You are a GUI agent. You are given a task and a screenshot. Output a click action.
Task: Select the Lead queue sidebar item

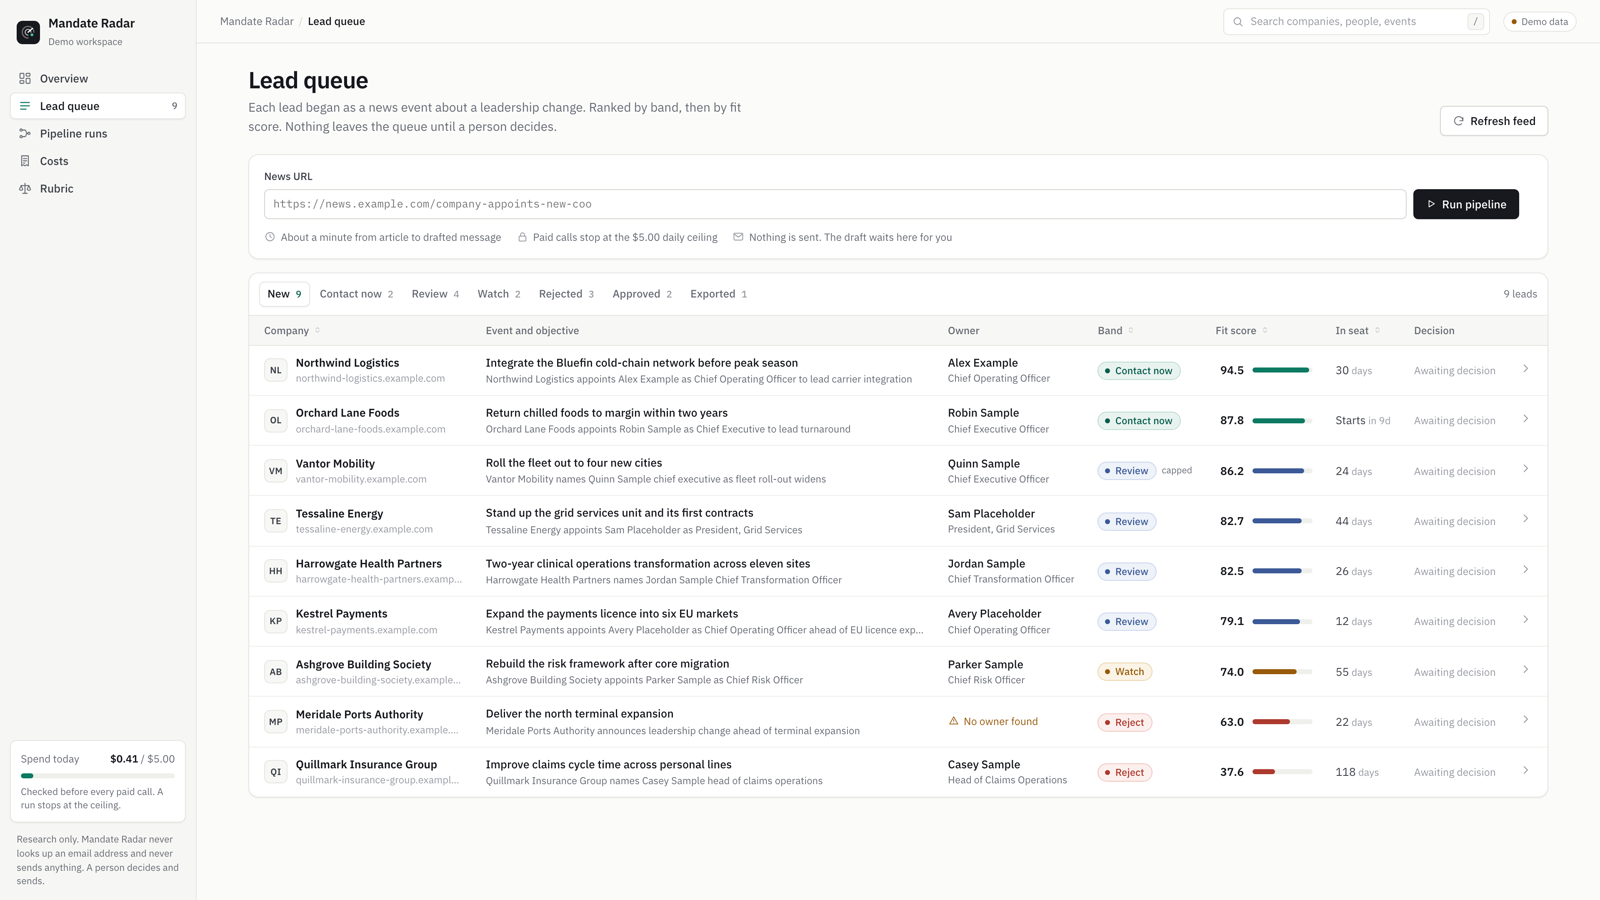[x=98, y=106]
